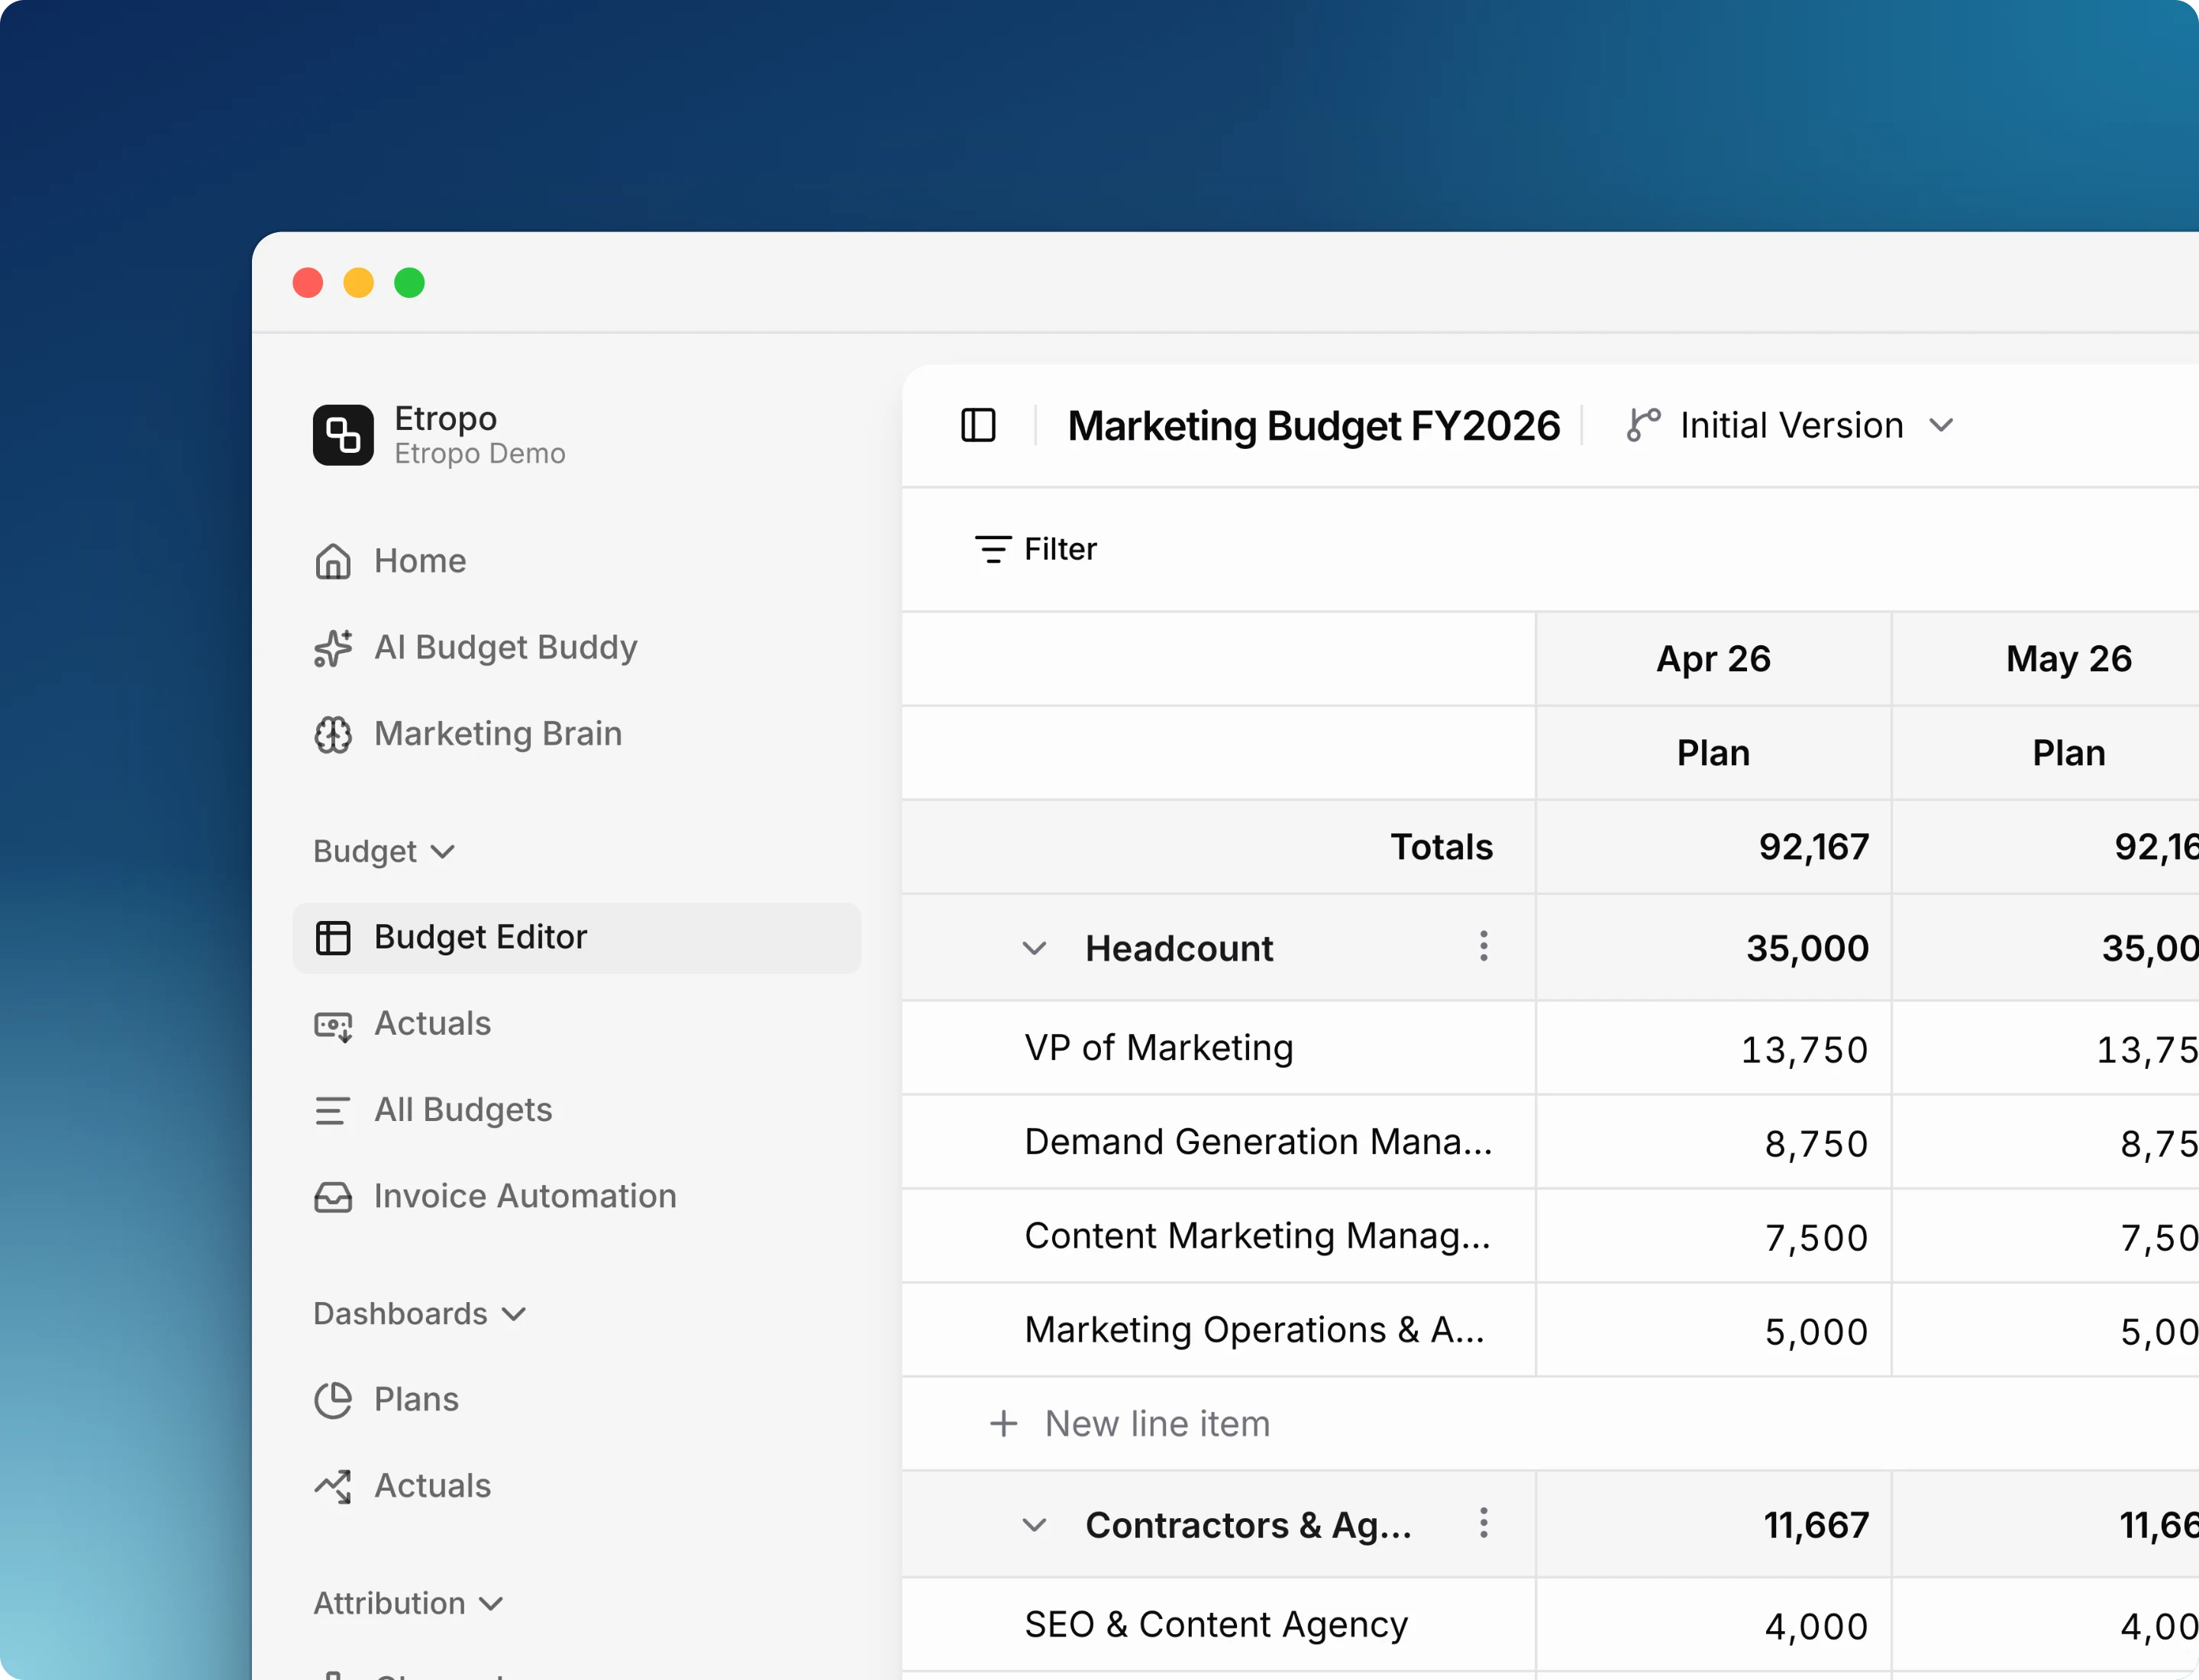Collapse the Dashboards sidebar section
This screenshot has width=2199, height=1680.
(x=419, y=1313)
